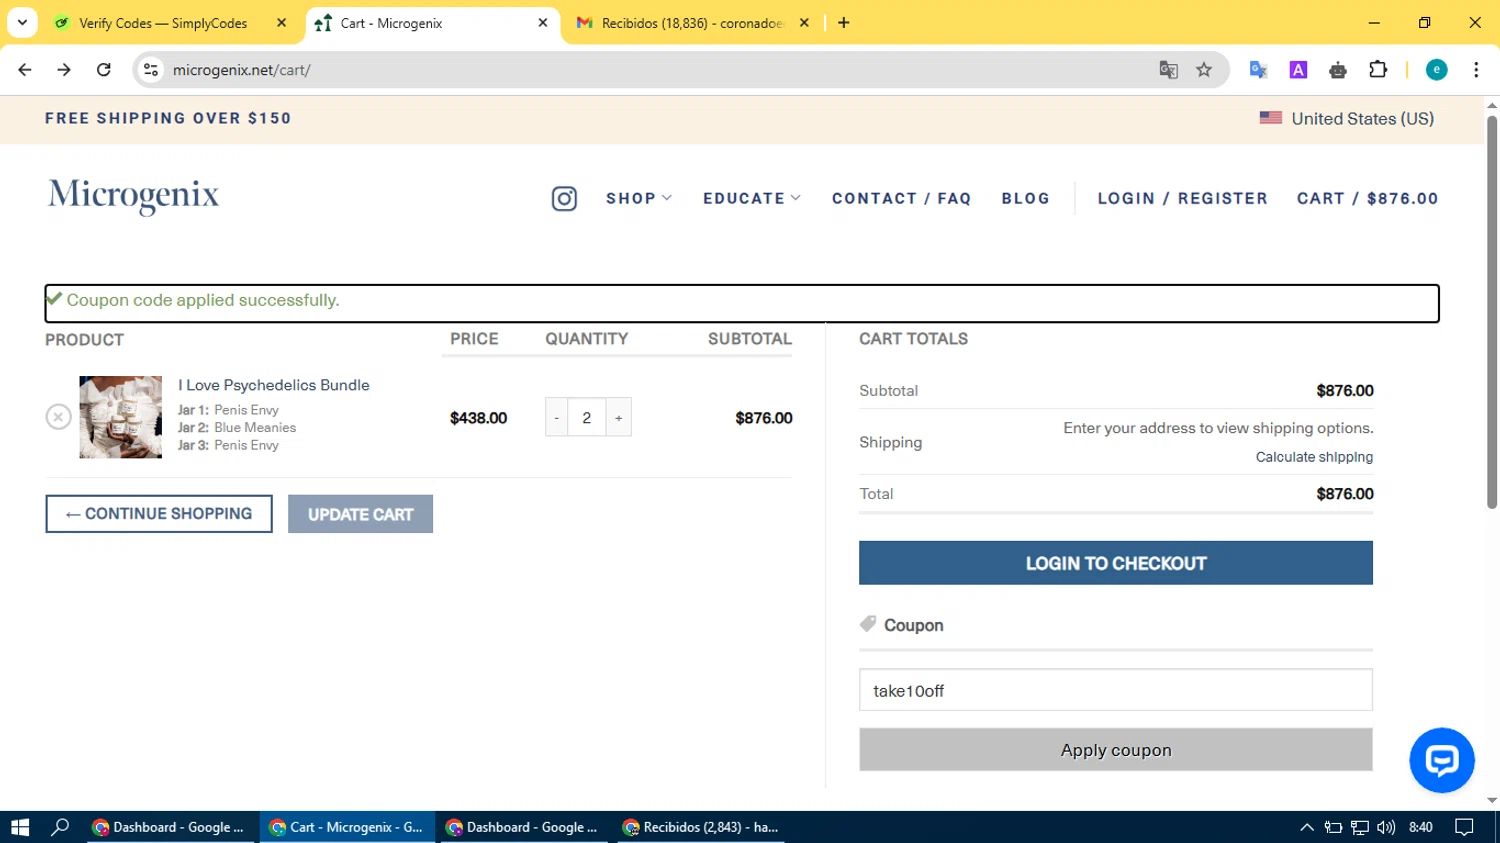
Task: Open the robot extension icon
Action: [1338, 70]
